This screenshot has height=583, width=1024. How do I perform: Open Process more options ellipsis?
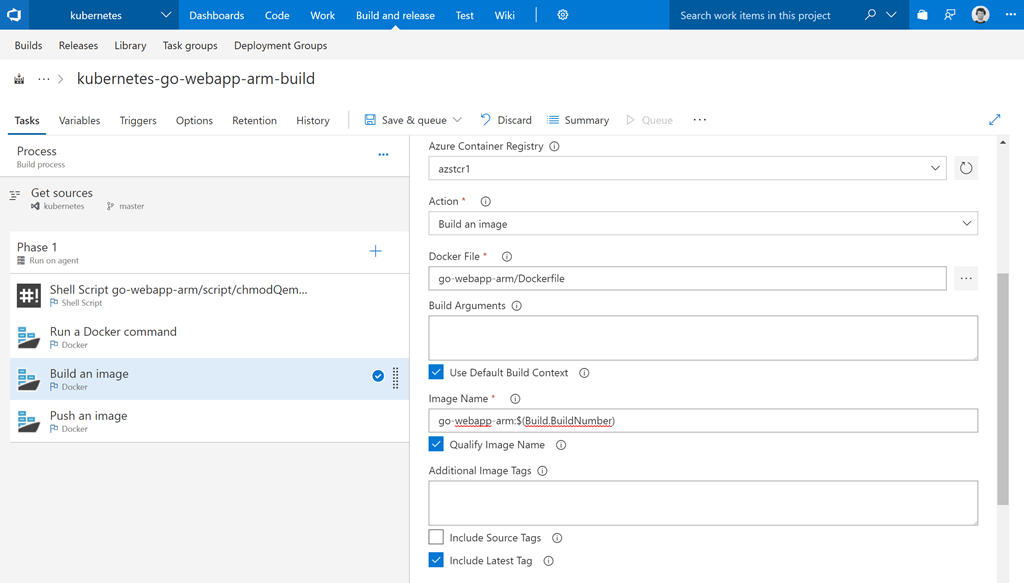click(x=383, y=155)
